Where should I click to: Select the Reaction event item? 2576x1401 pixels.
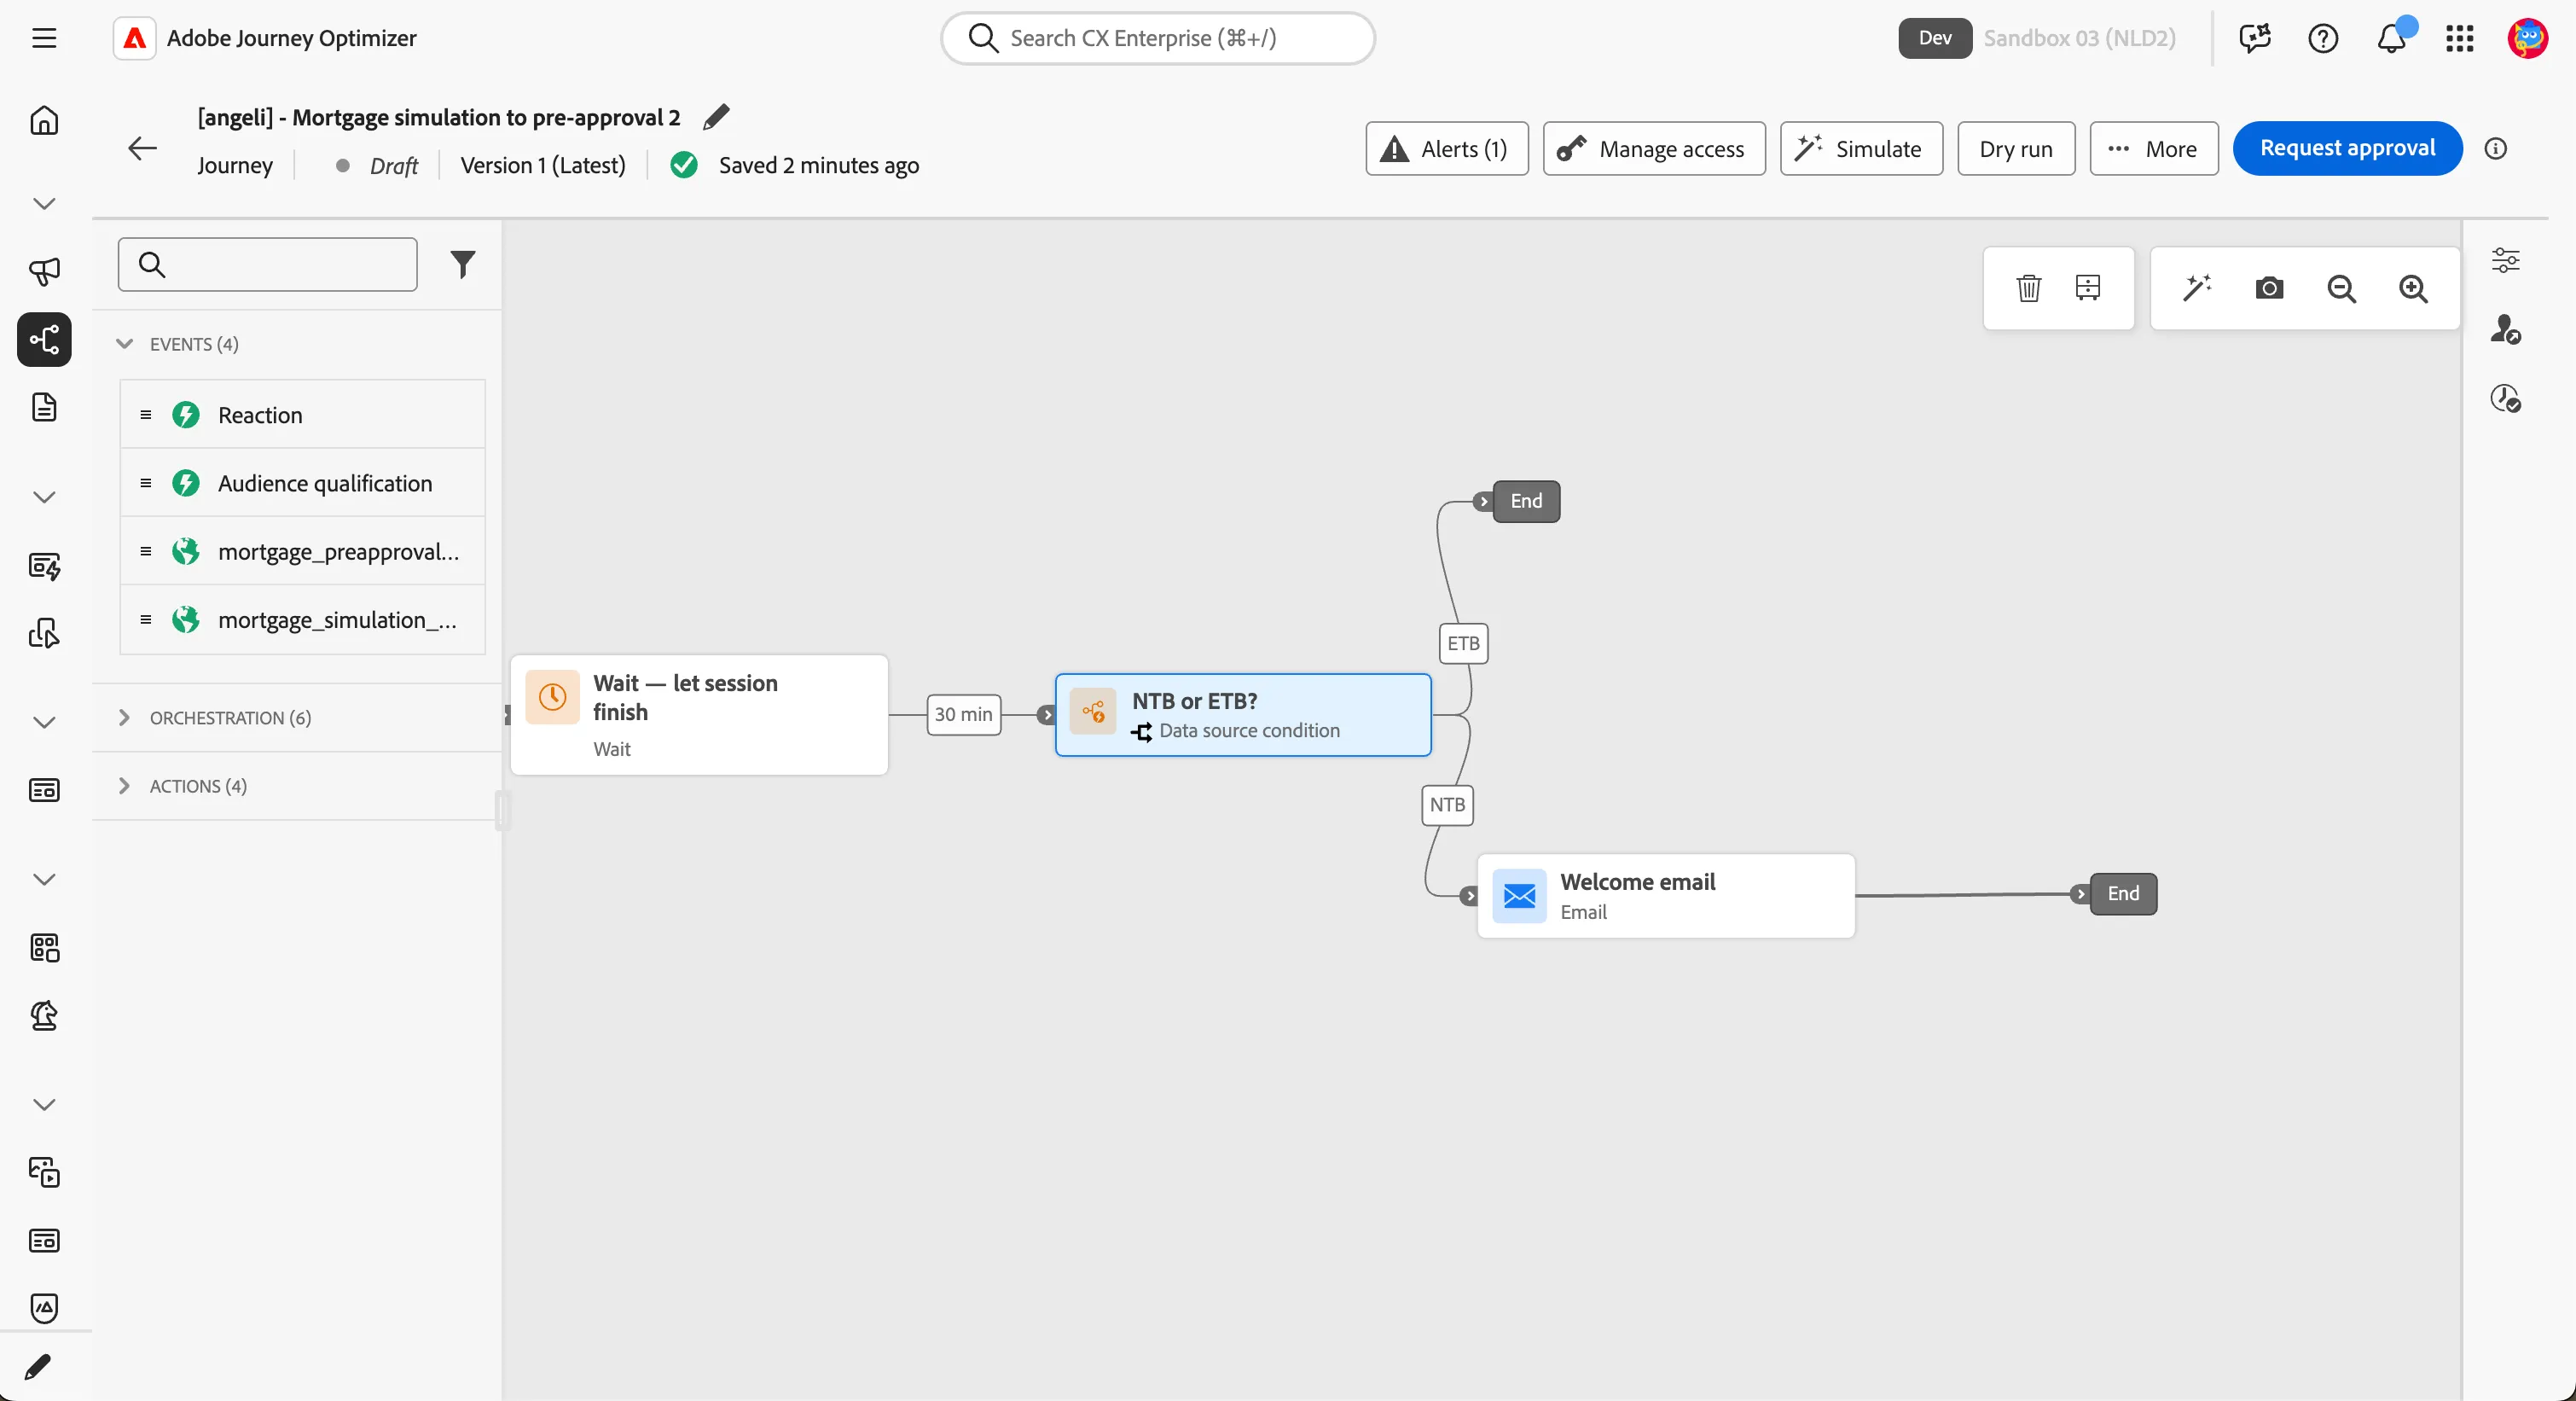(x=302, y=414)
